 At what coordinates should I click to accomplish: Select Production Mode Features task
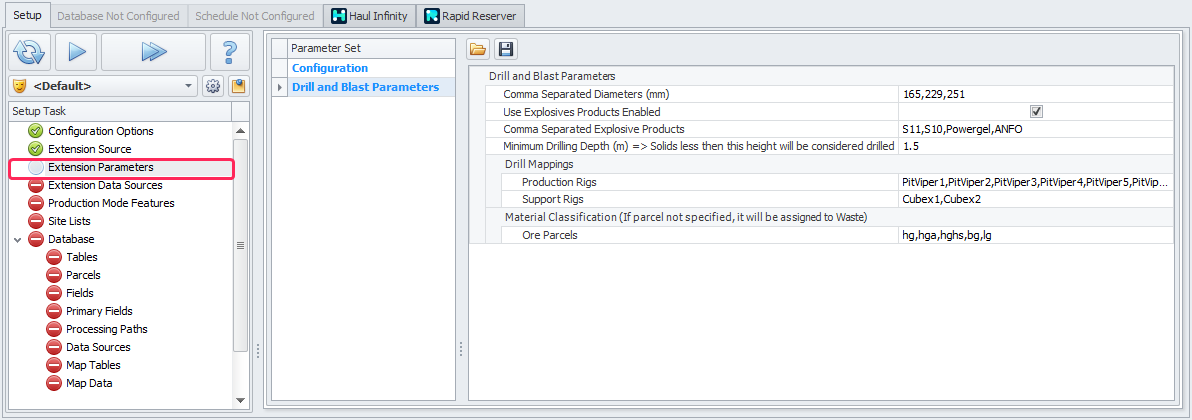[x=111, y=203]
